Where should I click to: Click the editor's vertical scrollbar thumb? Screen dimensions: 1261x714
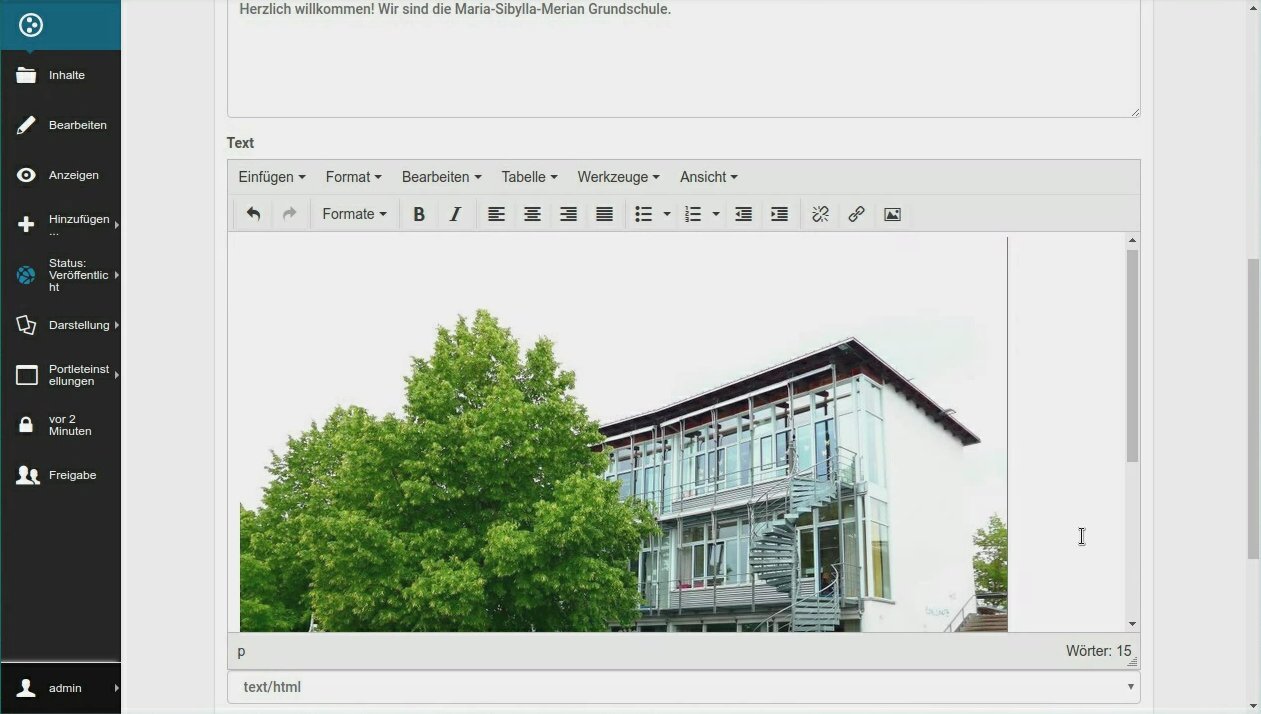point(1132,355)
